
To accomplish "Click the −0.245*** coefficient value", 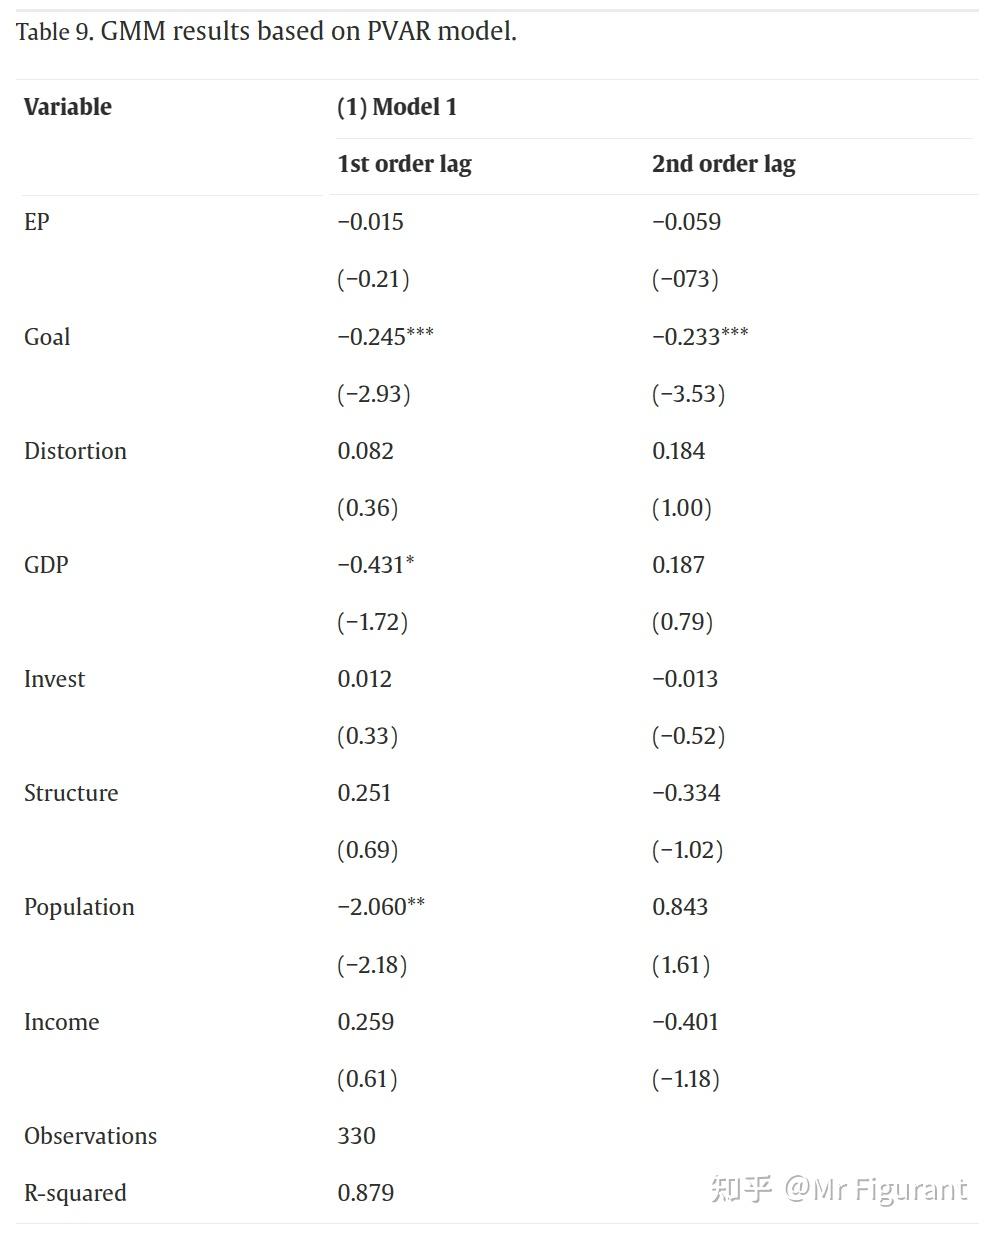I will [x=385, y=337].
